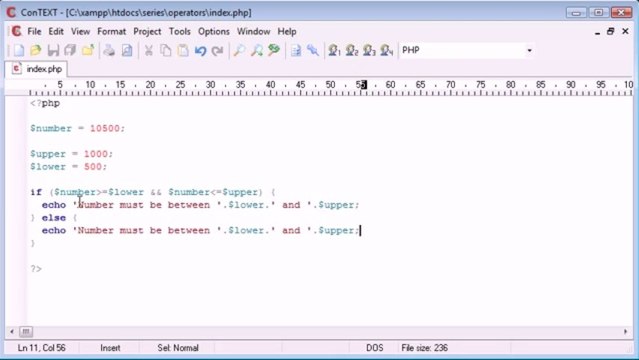Click the Word Wrap page icon

tap(296, 51)
